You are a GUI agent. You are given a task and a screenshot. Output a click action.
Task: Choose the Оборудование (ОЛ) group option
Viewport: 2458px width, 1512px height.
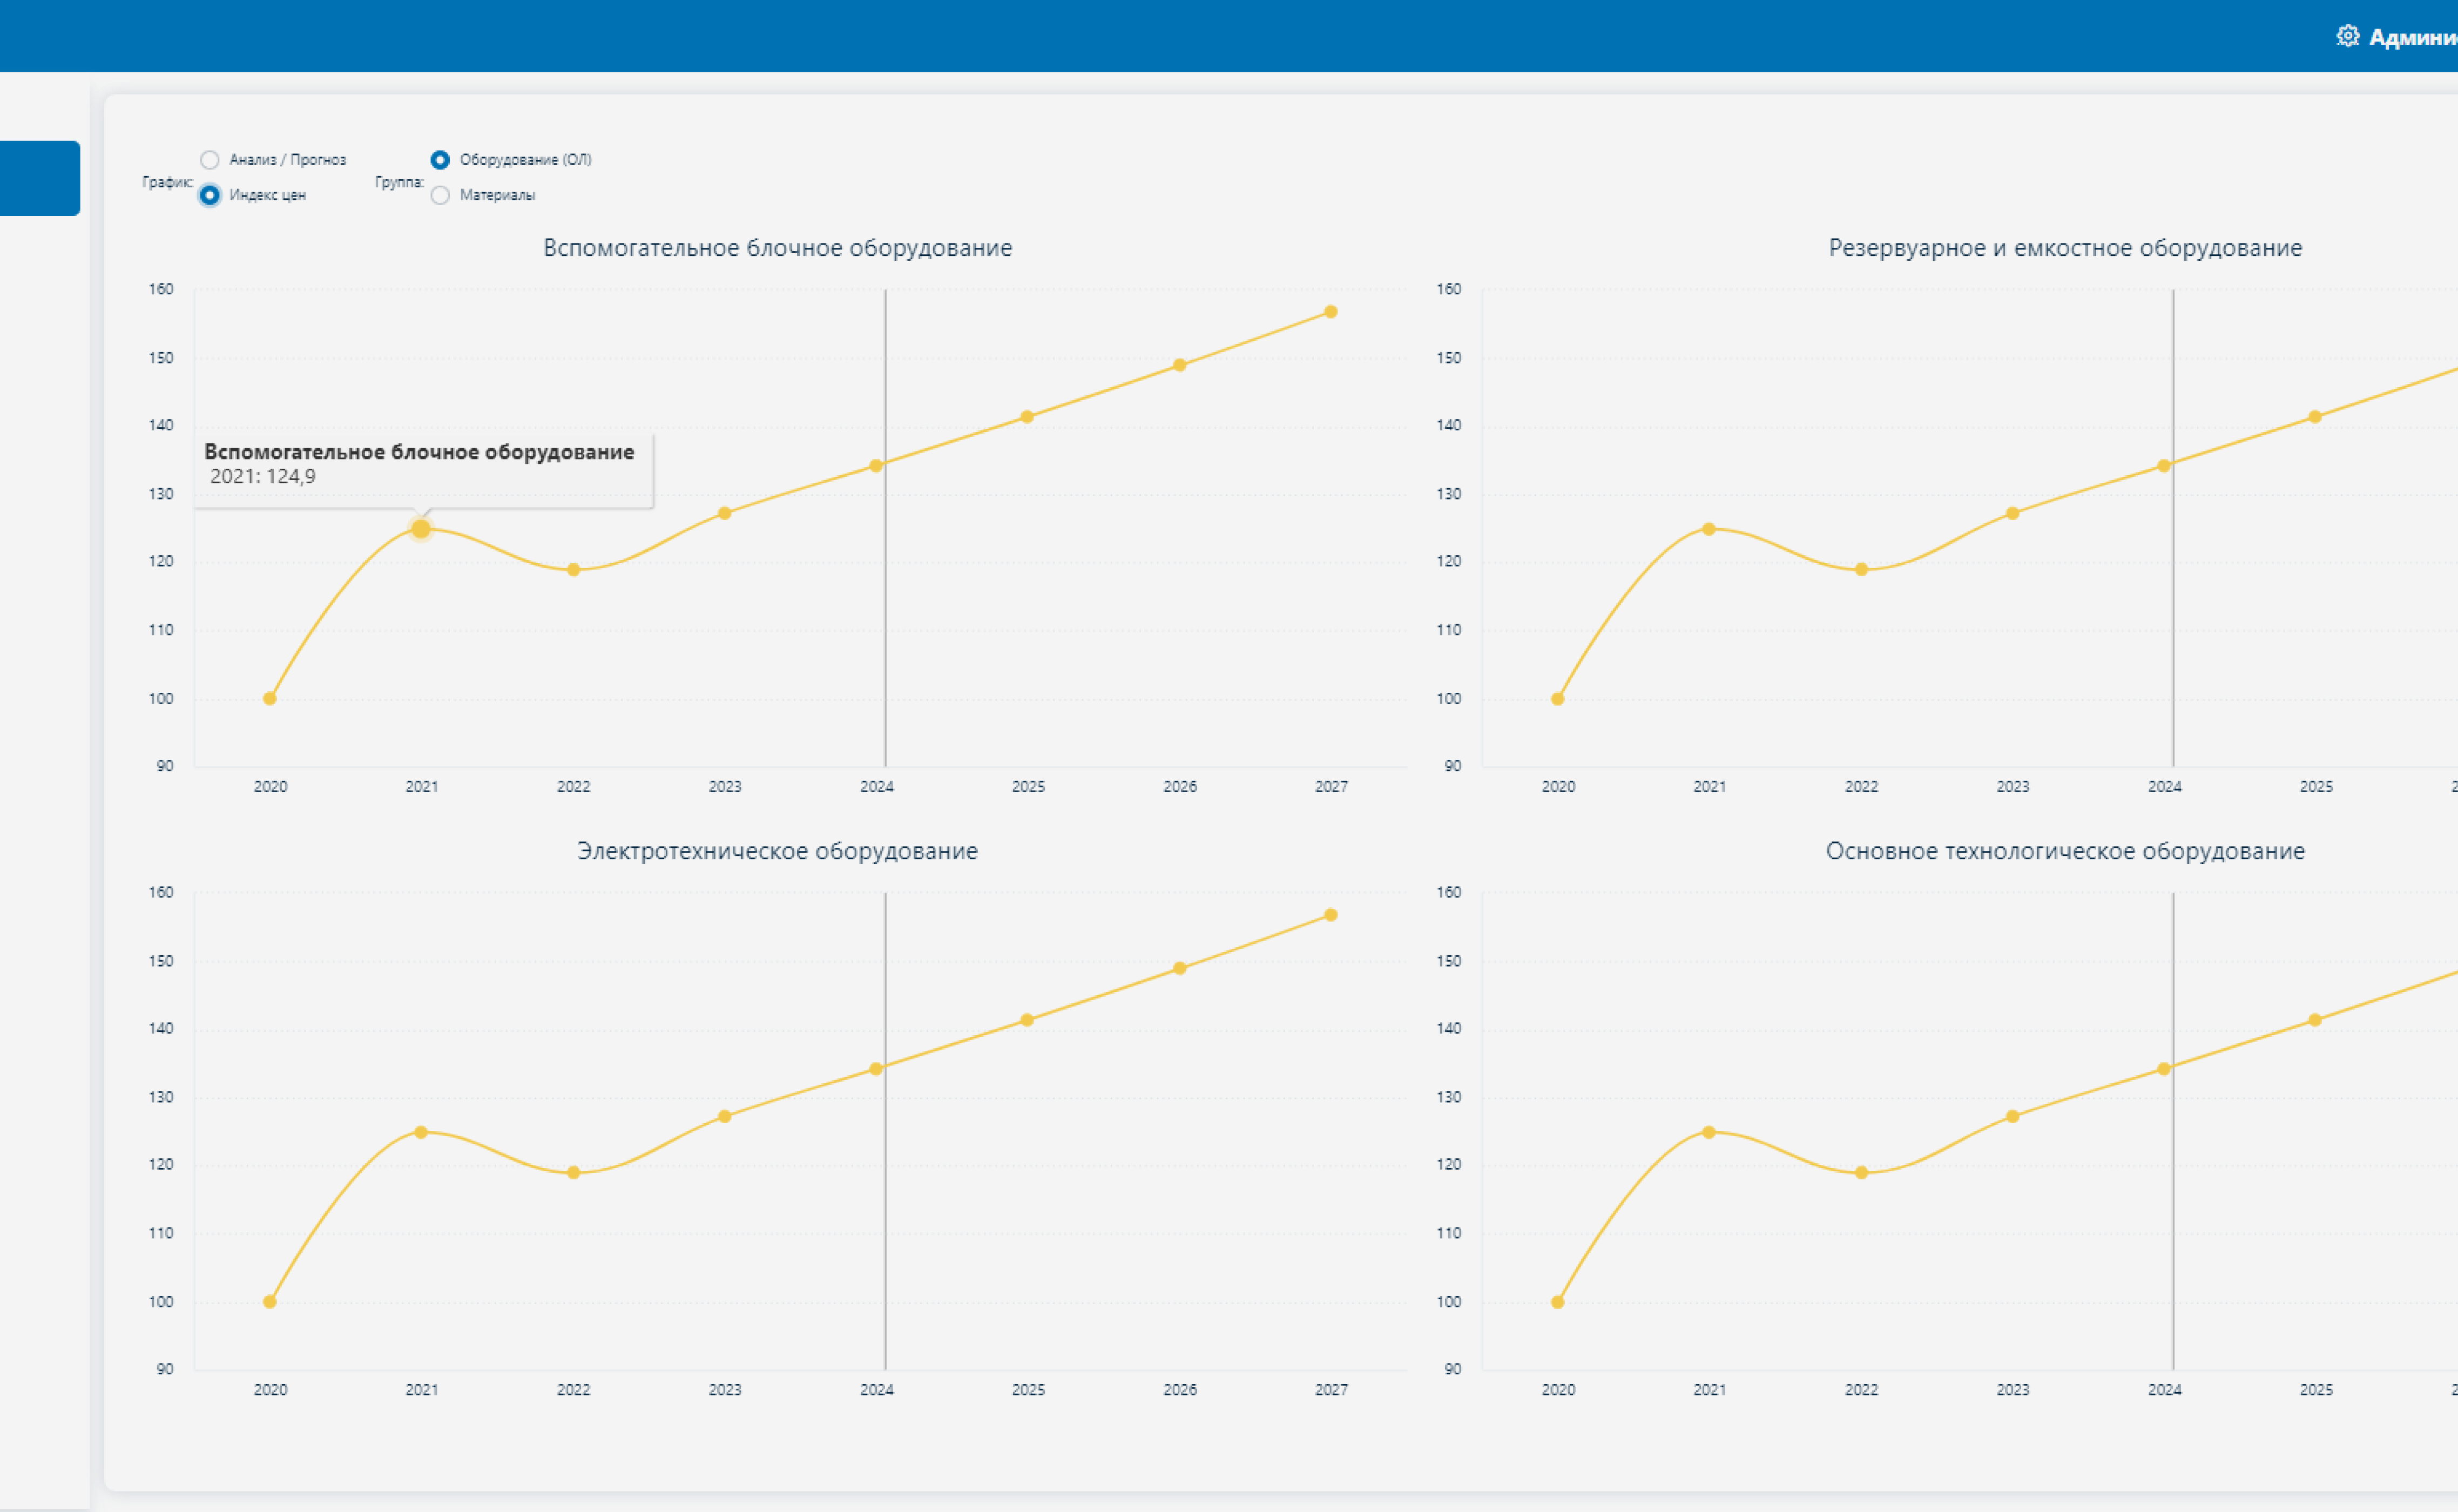(x=440, y=160)
